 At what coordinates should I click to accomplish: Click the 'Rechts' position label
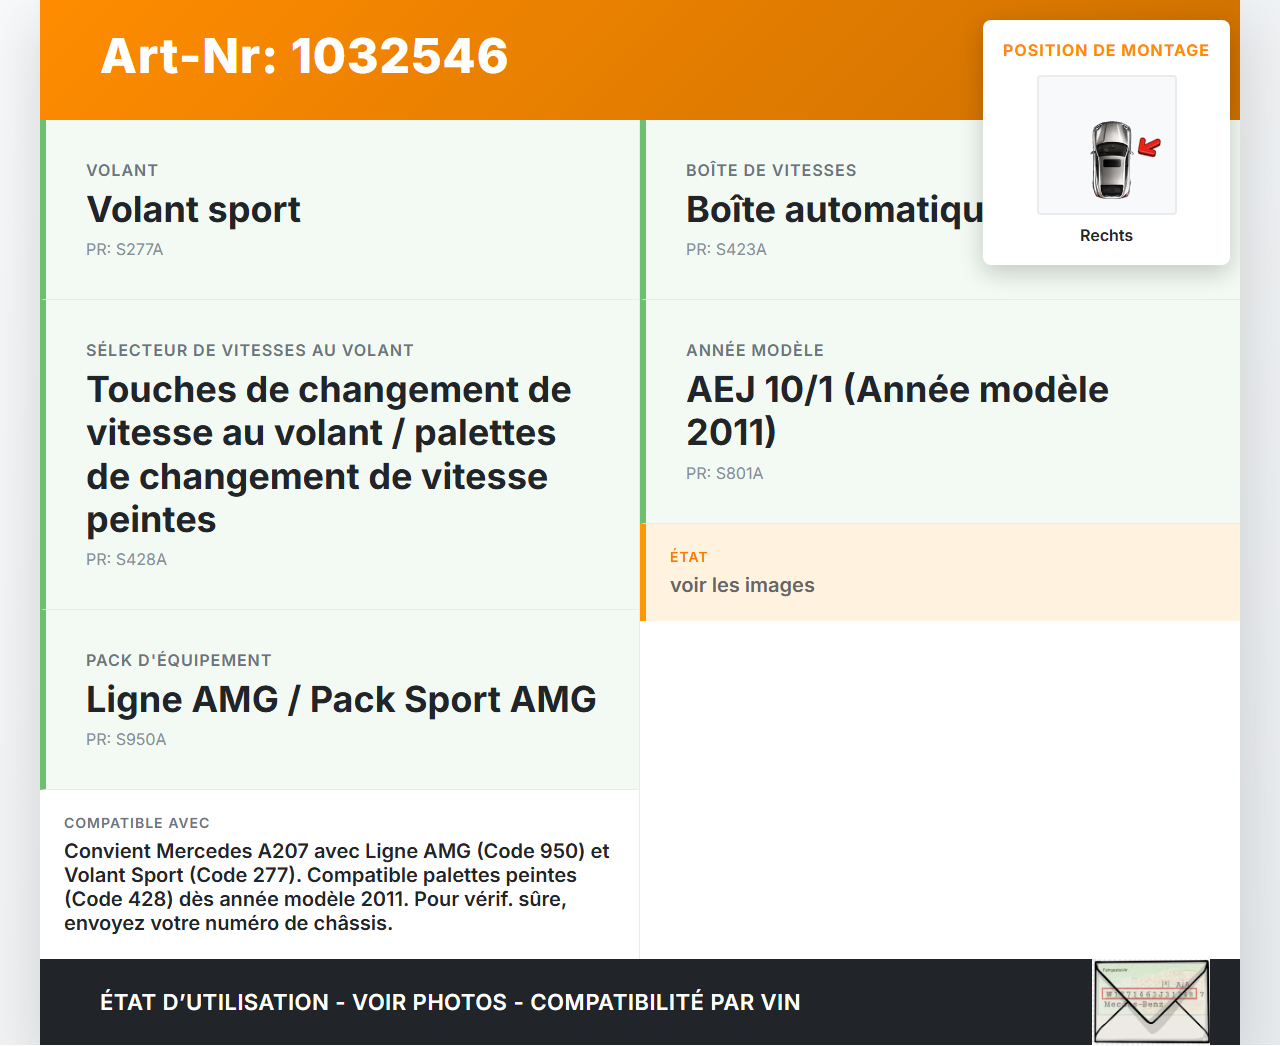[x=1106, y=236]
